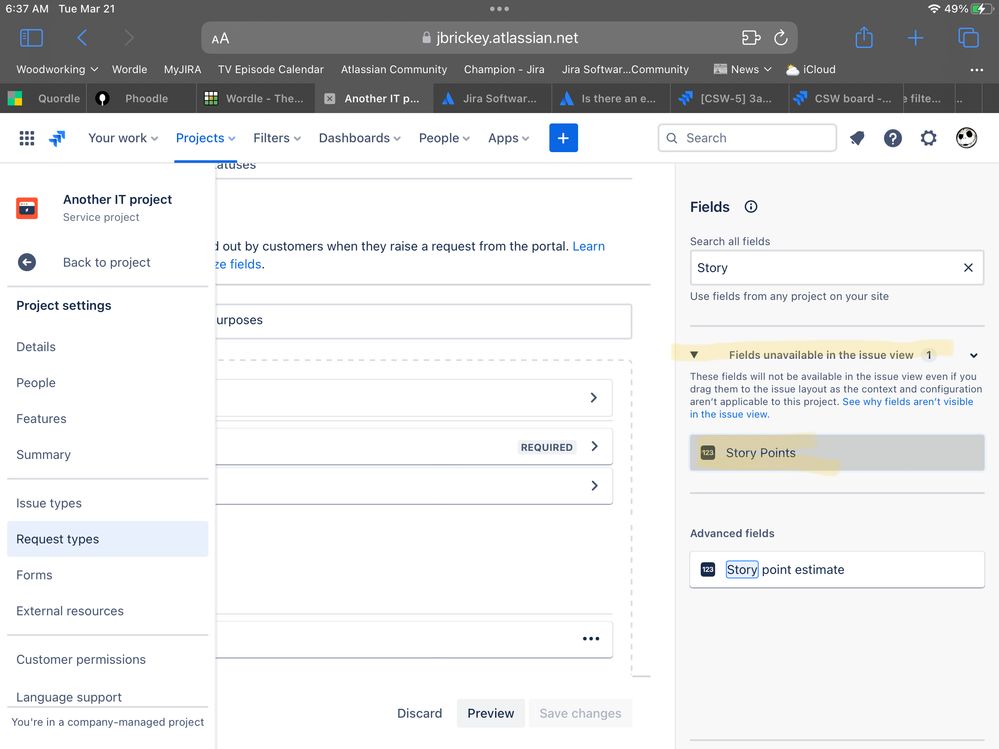
Task: Open the Jira help menu
Action: (893, 138)
